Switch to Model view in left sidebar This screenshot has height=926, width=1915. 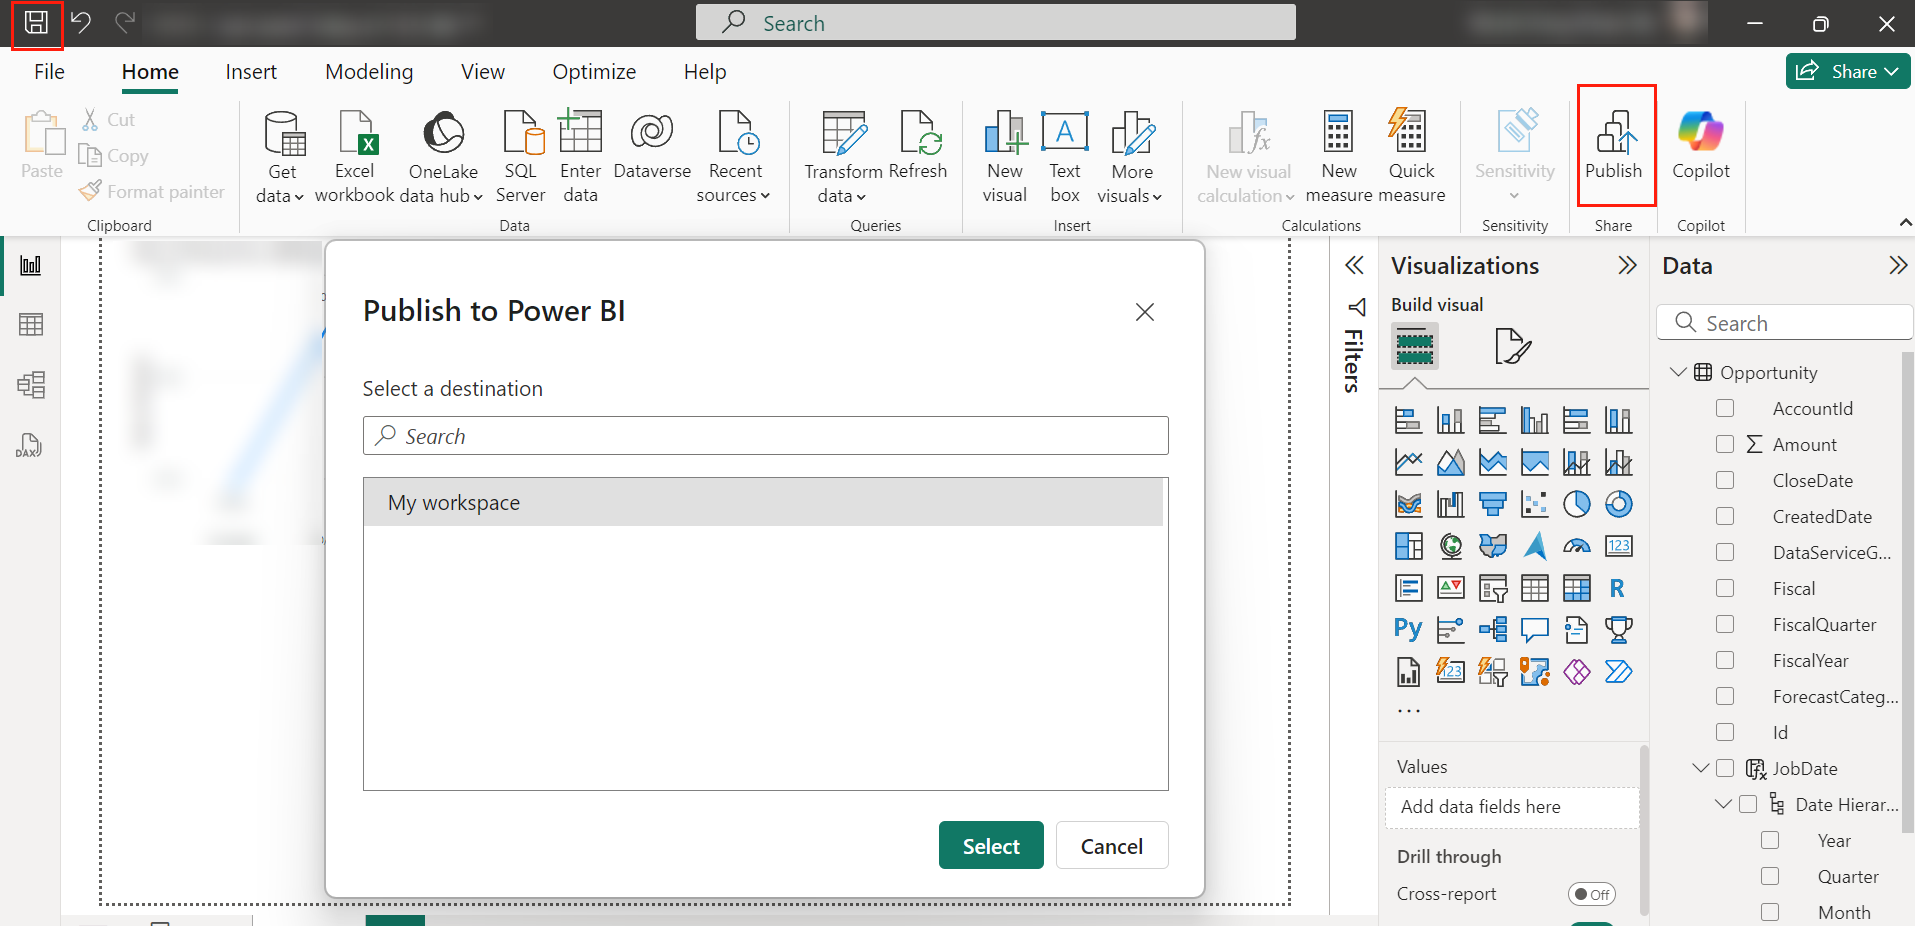30,385
